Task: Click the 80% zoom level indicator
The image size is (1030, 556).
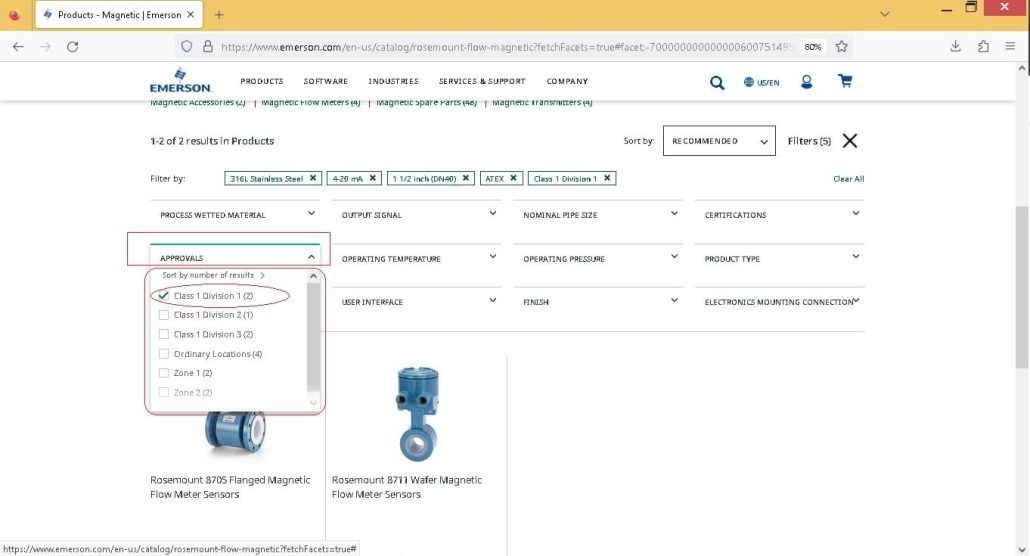Action: (x=813, y=47)
